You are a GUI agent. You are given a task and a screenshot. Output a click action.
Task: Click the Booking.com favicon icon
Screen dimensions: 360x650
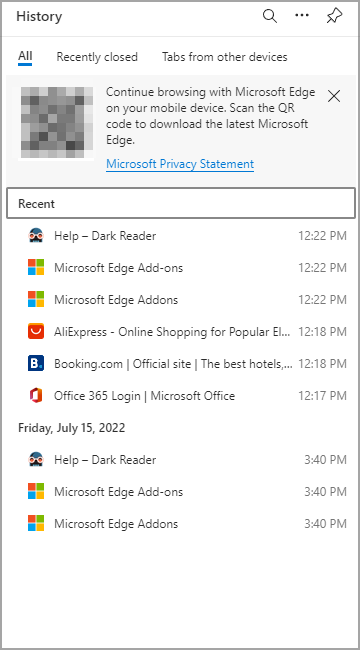pyautogui.click(x=36, y=364)
